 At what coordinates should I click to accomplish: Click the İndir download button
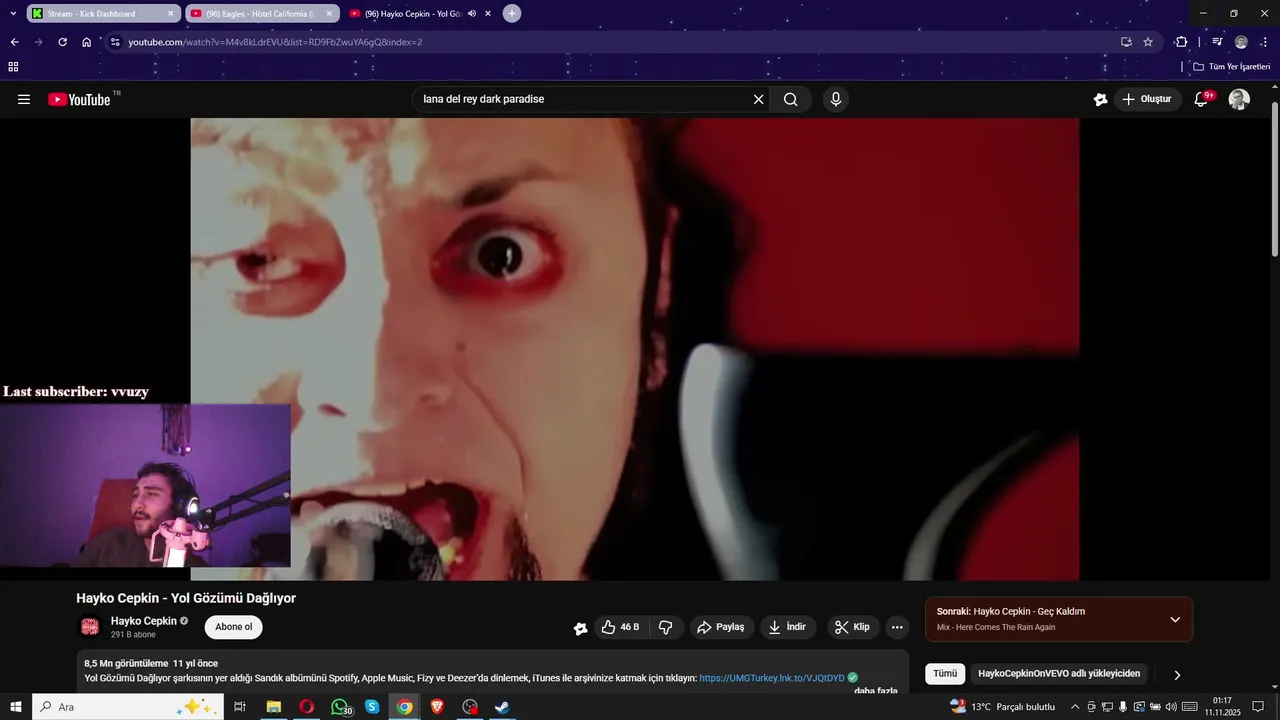click(x=787, y=627)
